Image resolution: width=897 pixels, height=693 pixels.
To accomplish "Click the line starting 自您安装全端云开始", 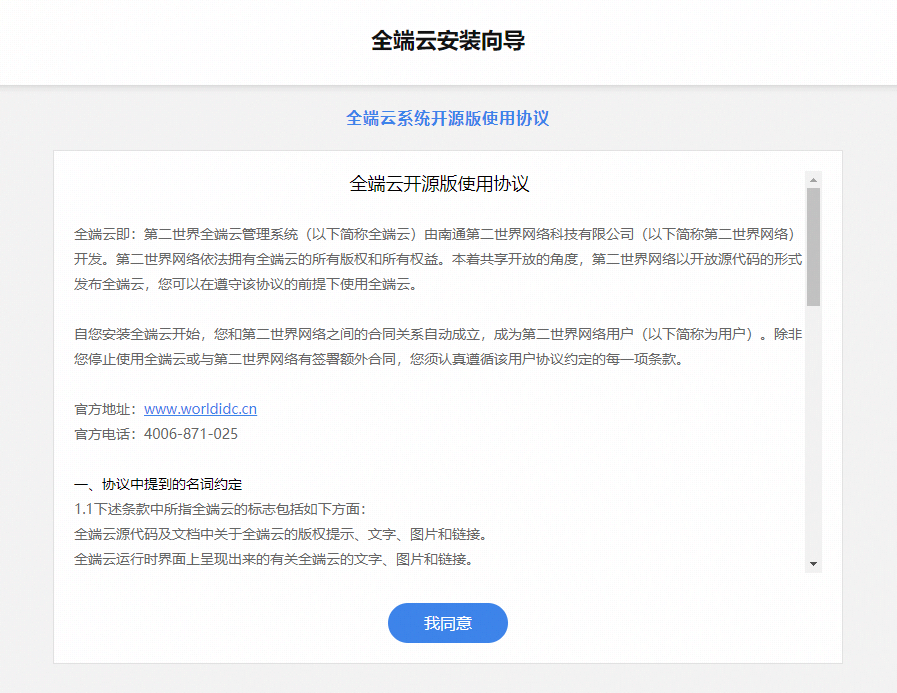I will click(x=438, y=334).
